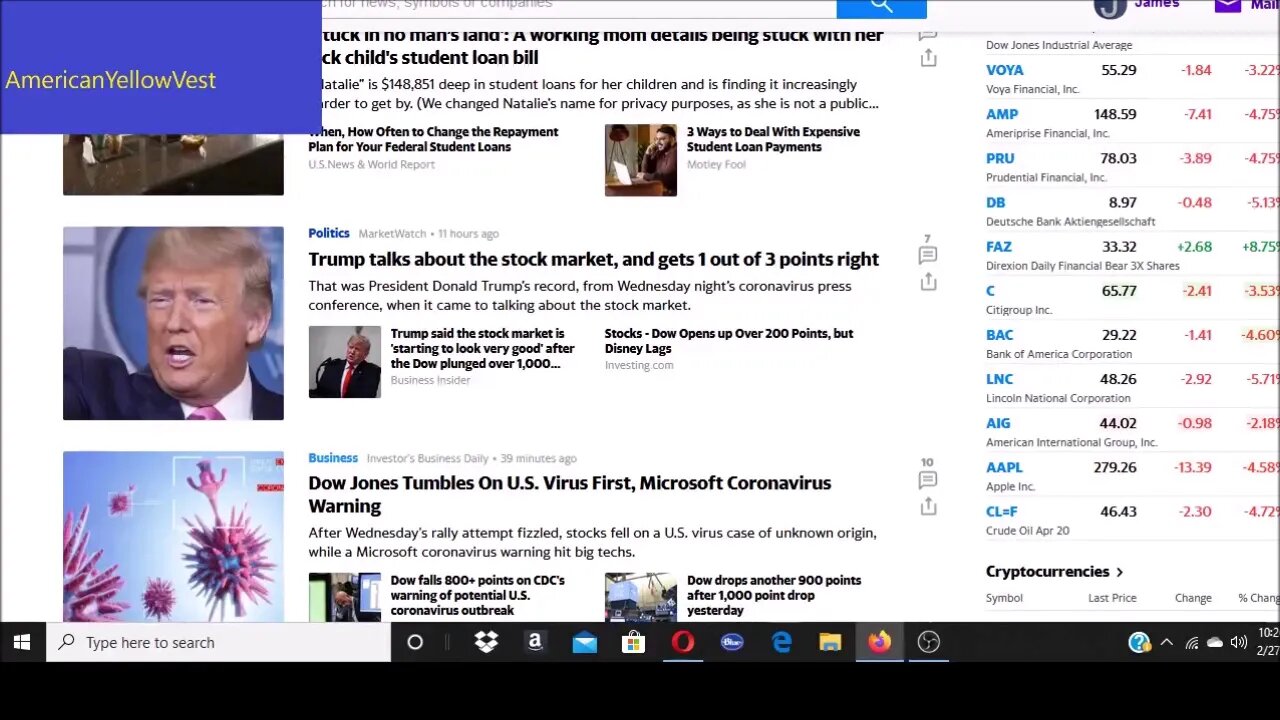Open 'Dow falls 800+ points on CDC's warning' story
Screen dimensions: 1280x720
pyautogui.click(x=477, y=595)
